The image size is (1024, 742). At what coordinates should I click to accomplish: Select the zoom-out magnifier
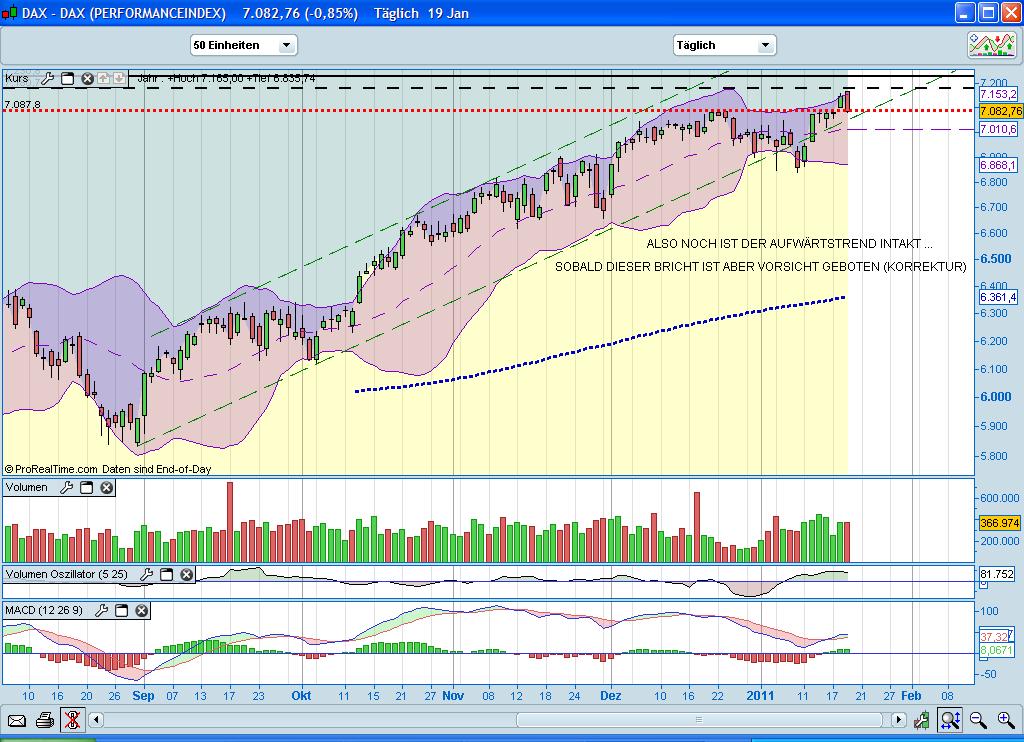(977, 721)
